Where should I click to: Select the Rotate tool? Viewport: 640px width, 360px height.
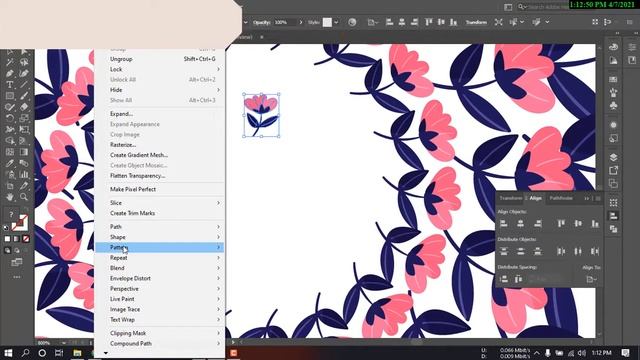pos(9,118)
